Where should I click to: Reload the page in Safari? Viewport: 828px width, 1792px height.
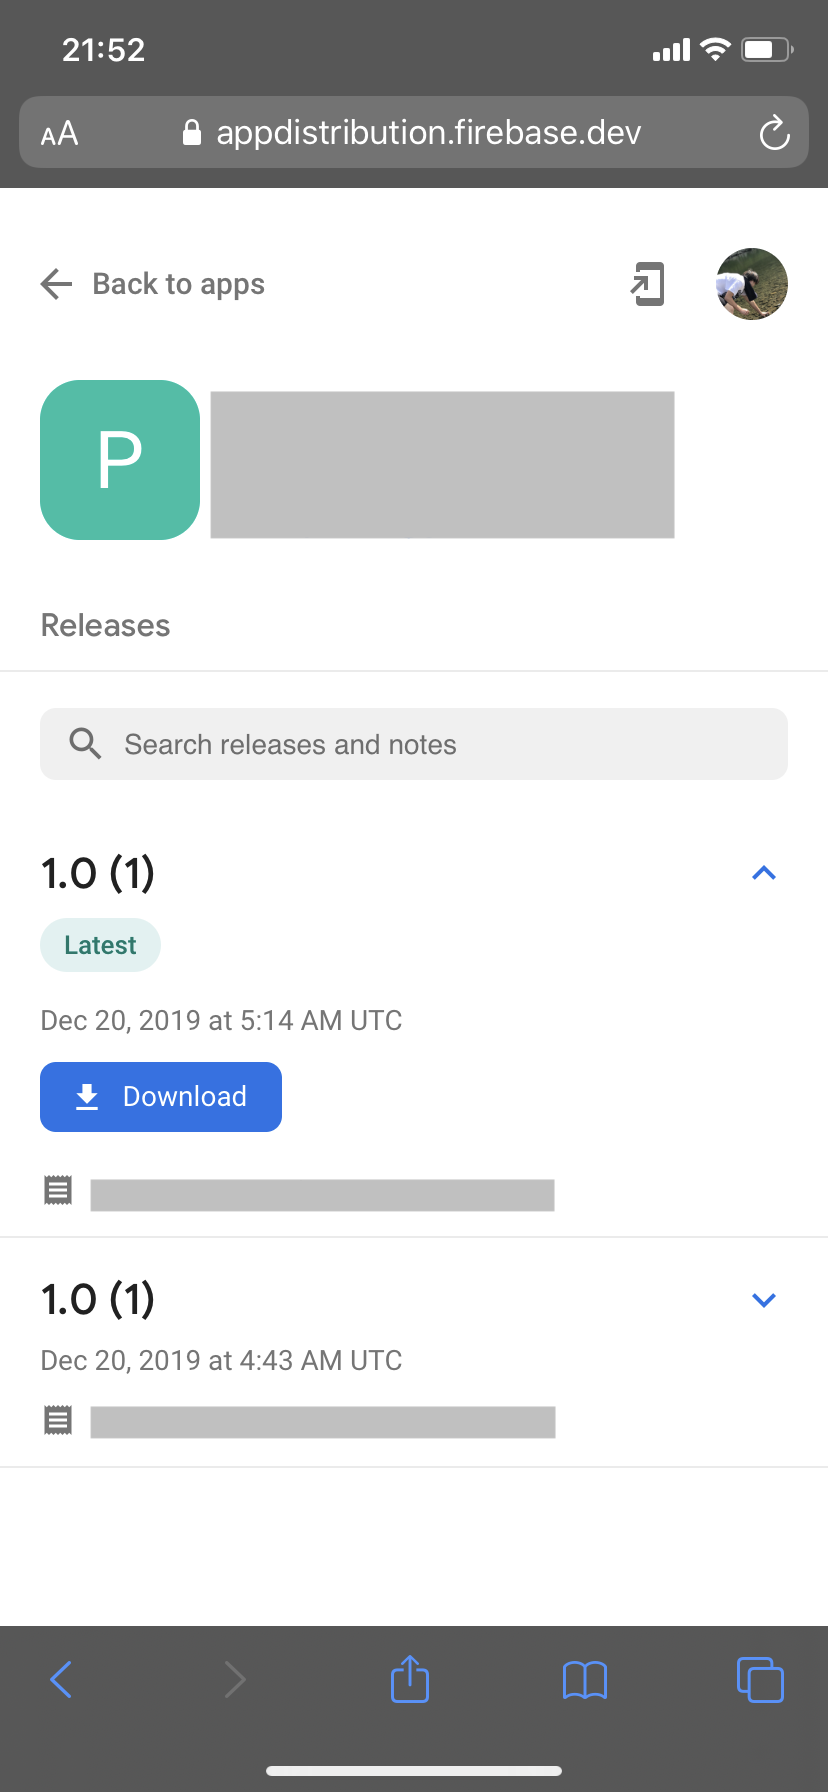click(774, 133)
